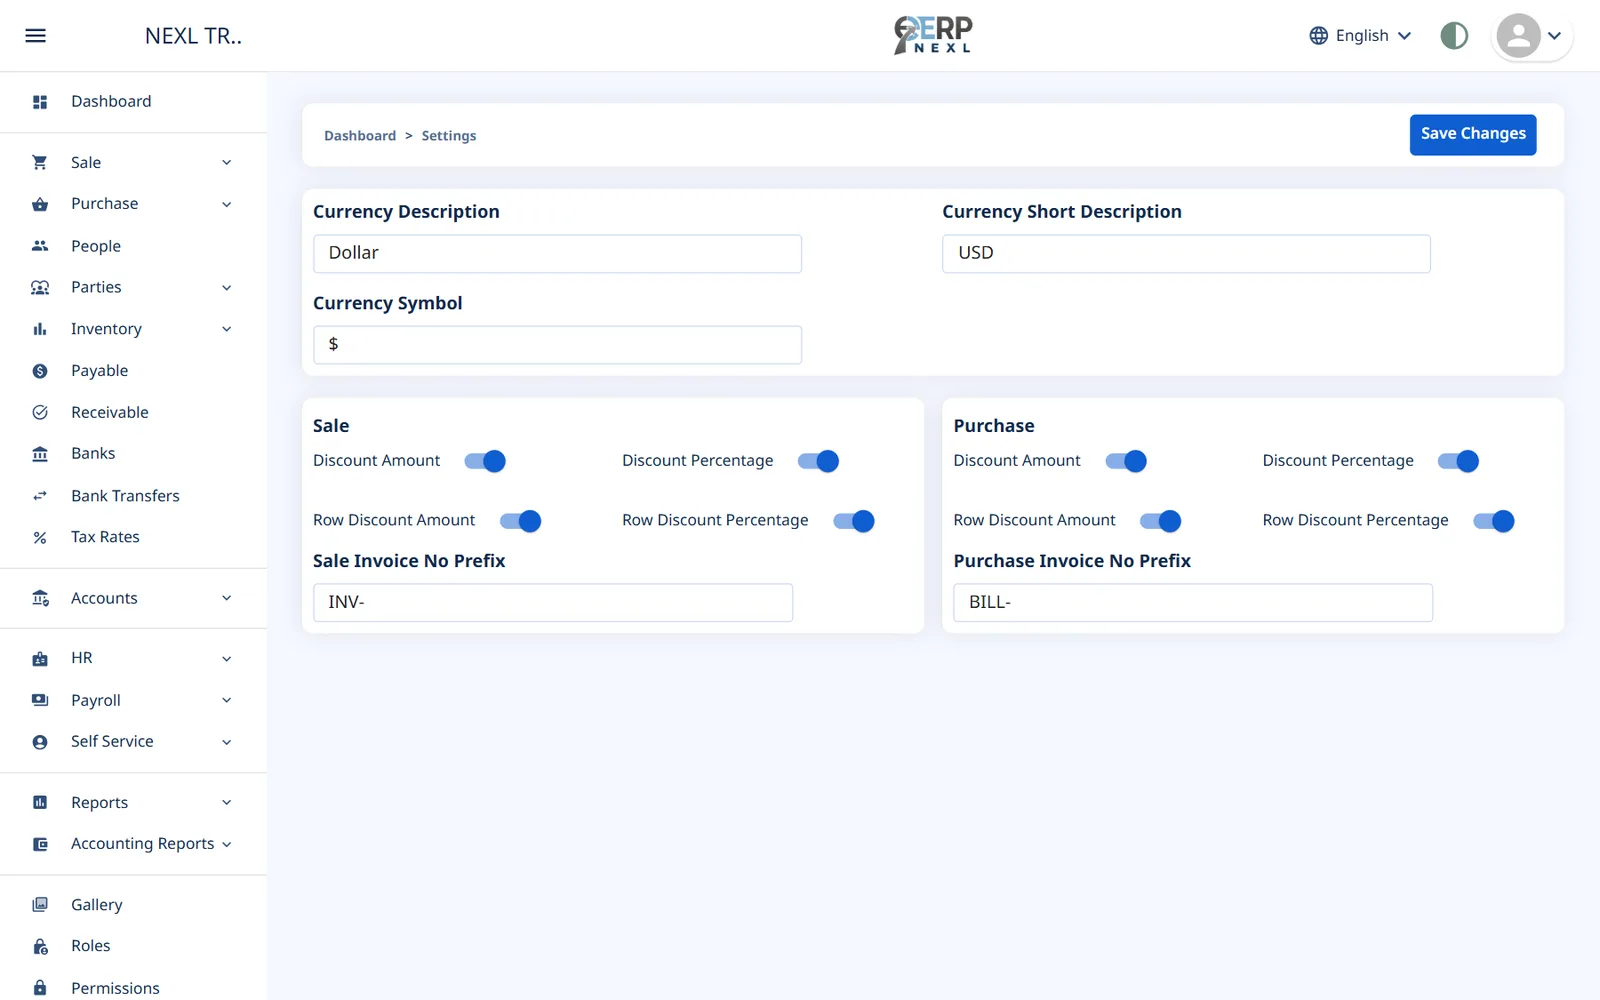Click the NEXL TR.. company name

tap(193, 36)
